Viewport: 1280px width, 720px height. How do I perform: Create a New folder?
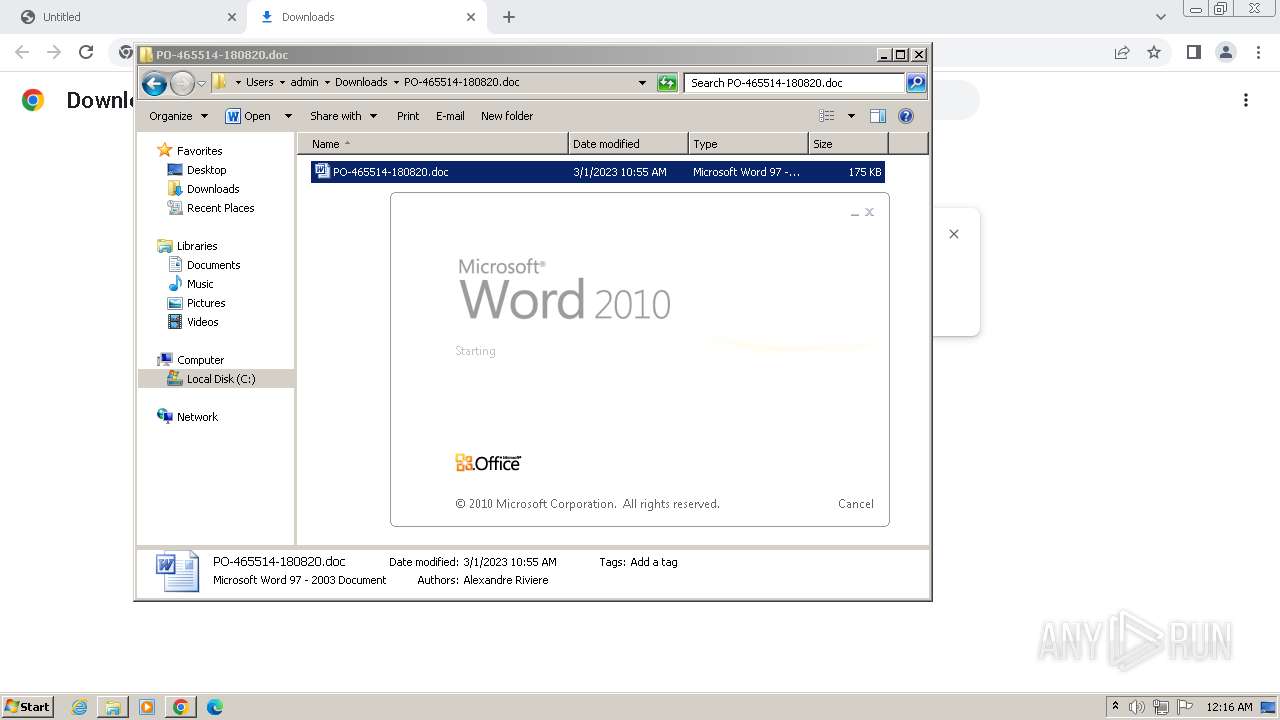(507, 116)
